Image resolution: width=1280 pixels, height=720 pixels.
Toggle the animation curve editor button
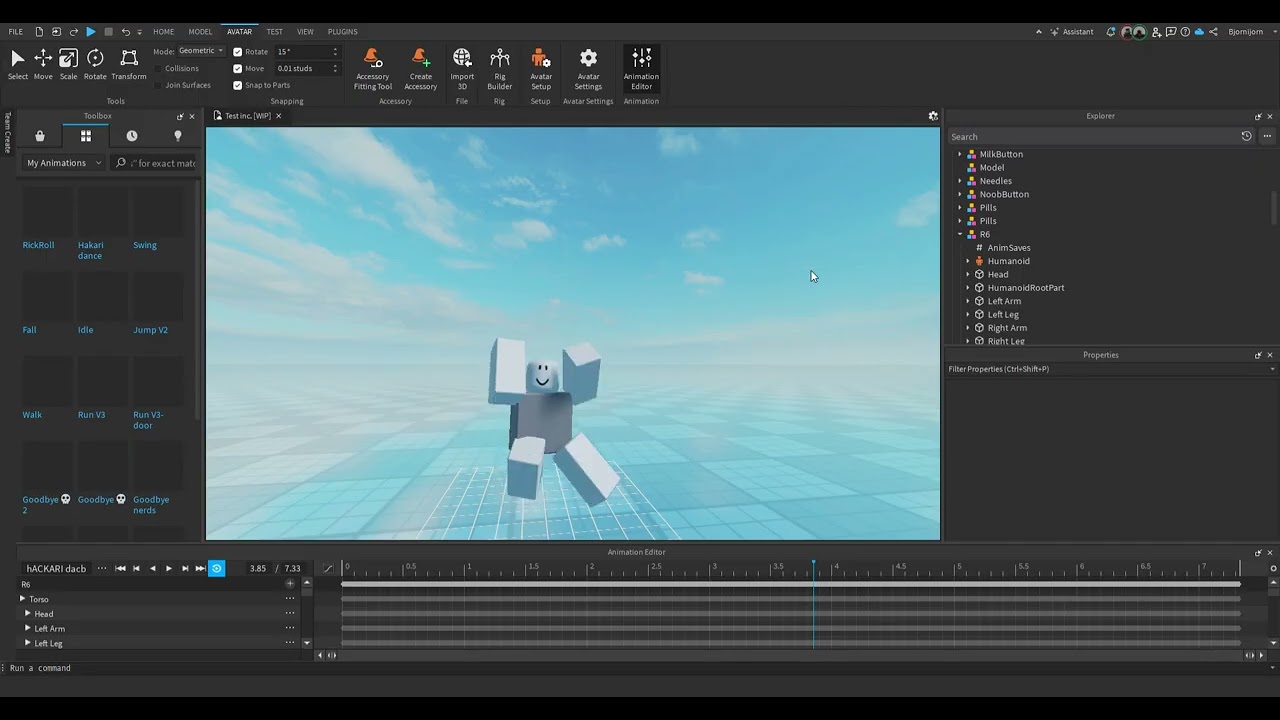tap(328, 568)
